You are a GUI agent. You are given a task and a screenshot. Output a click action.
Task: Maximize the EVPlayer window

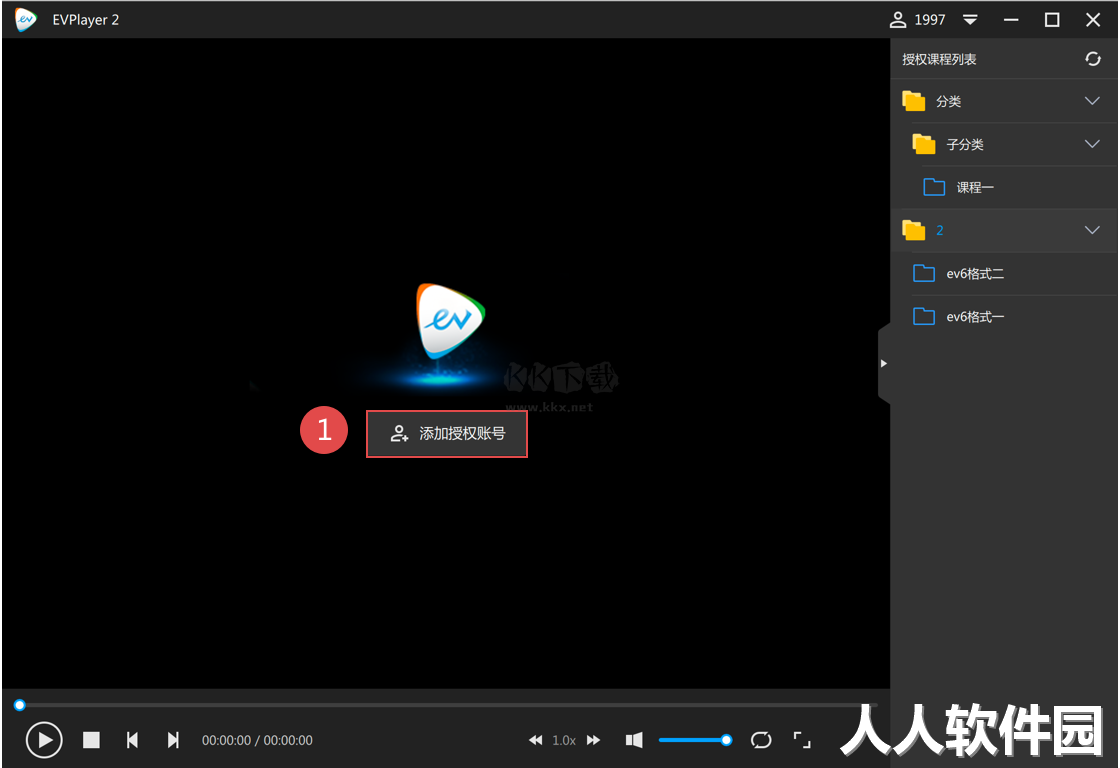[1051, 20]
